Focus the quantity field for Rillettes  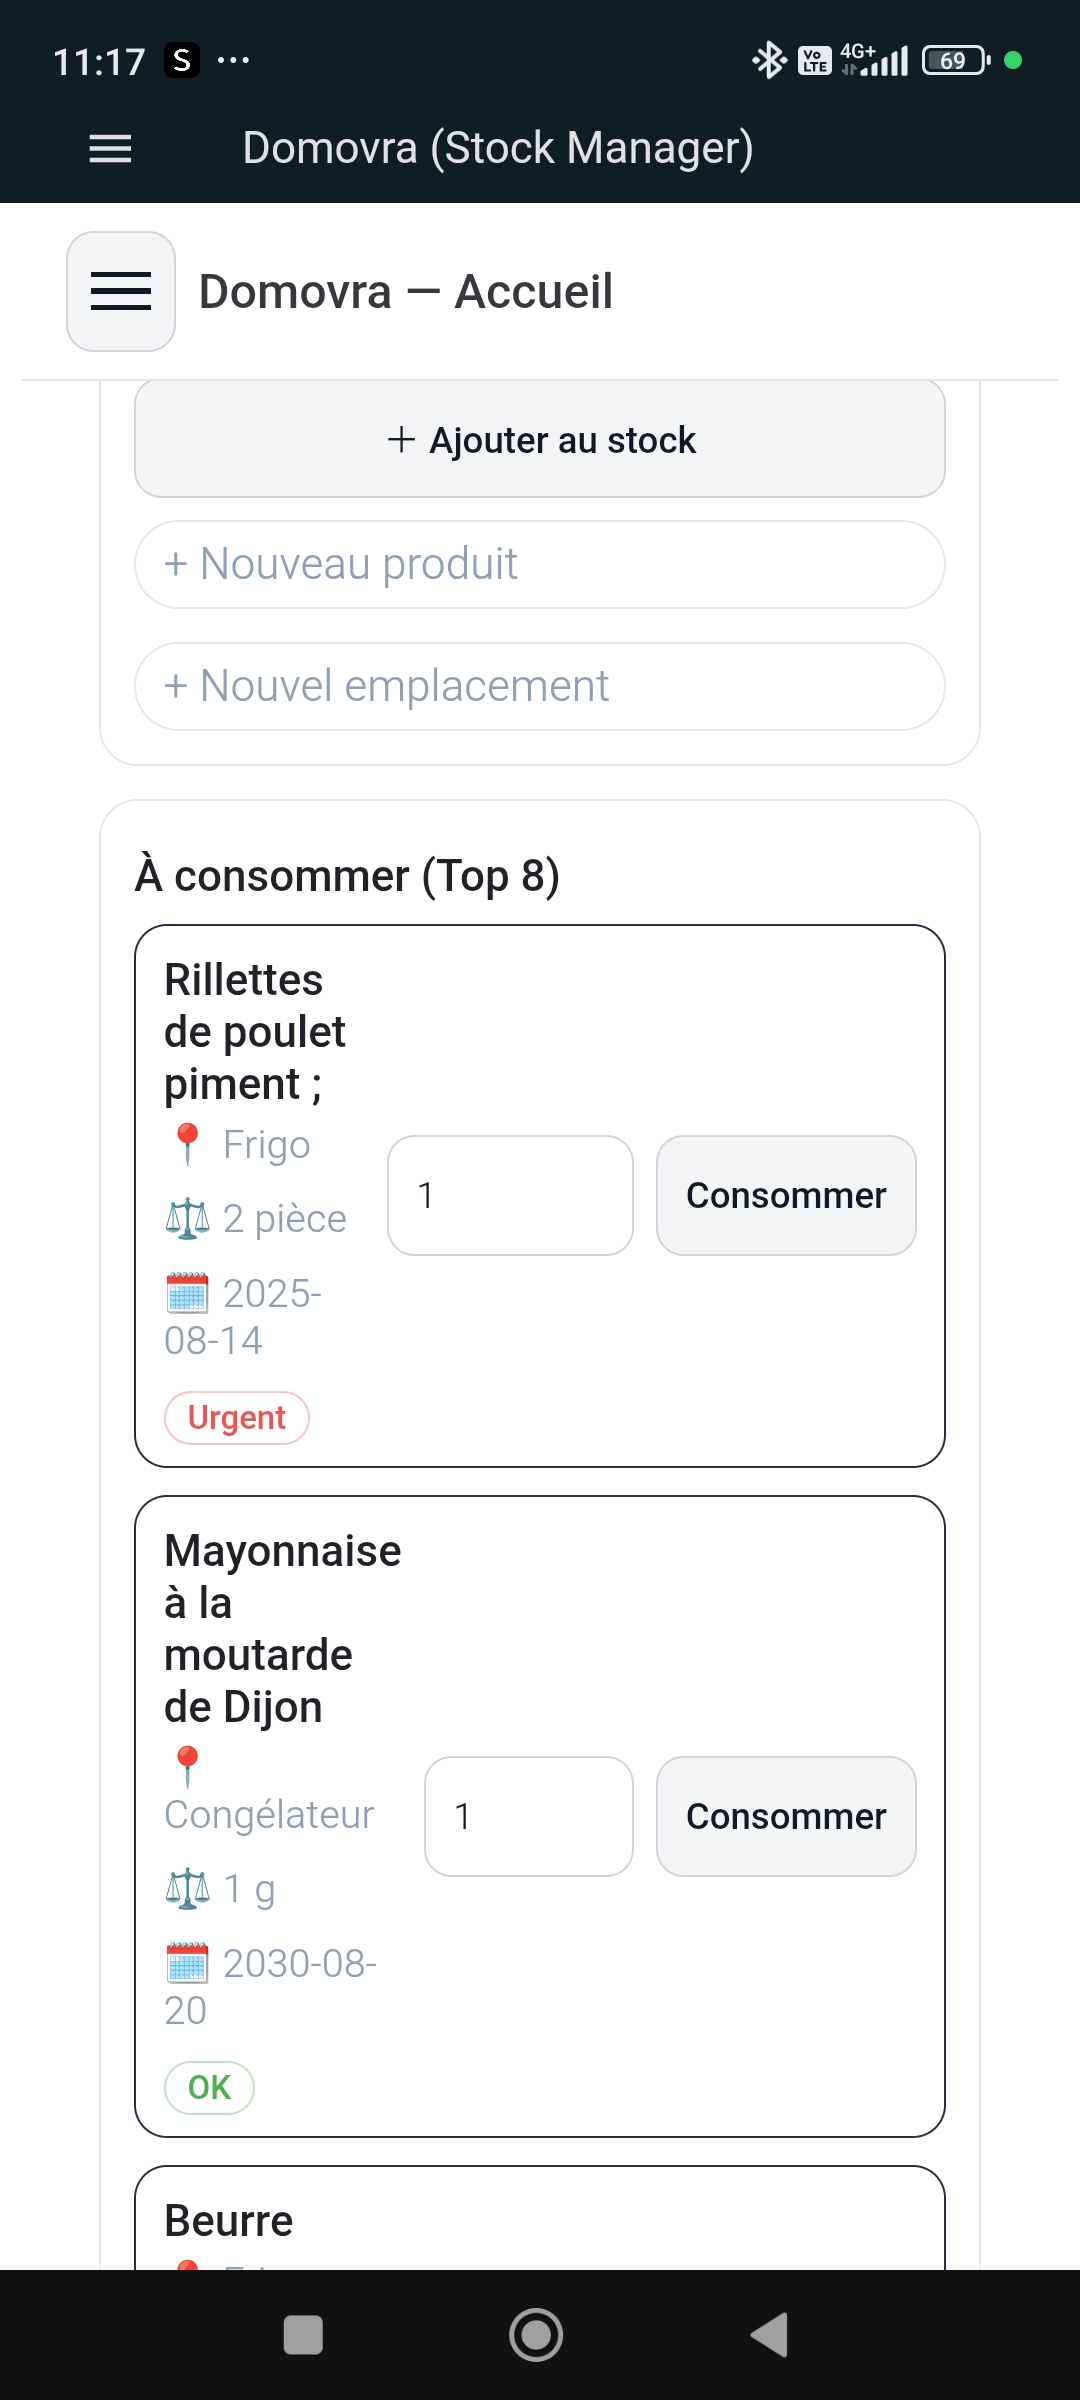click(510, 1195)
